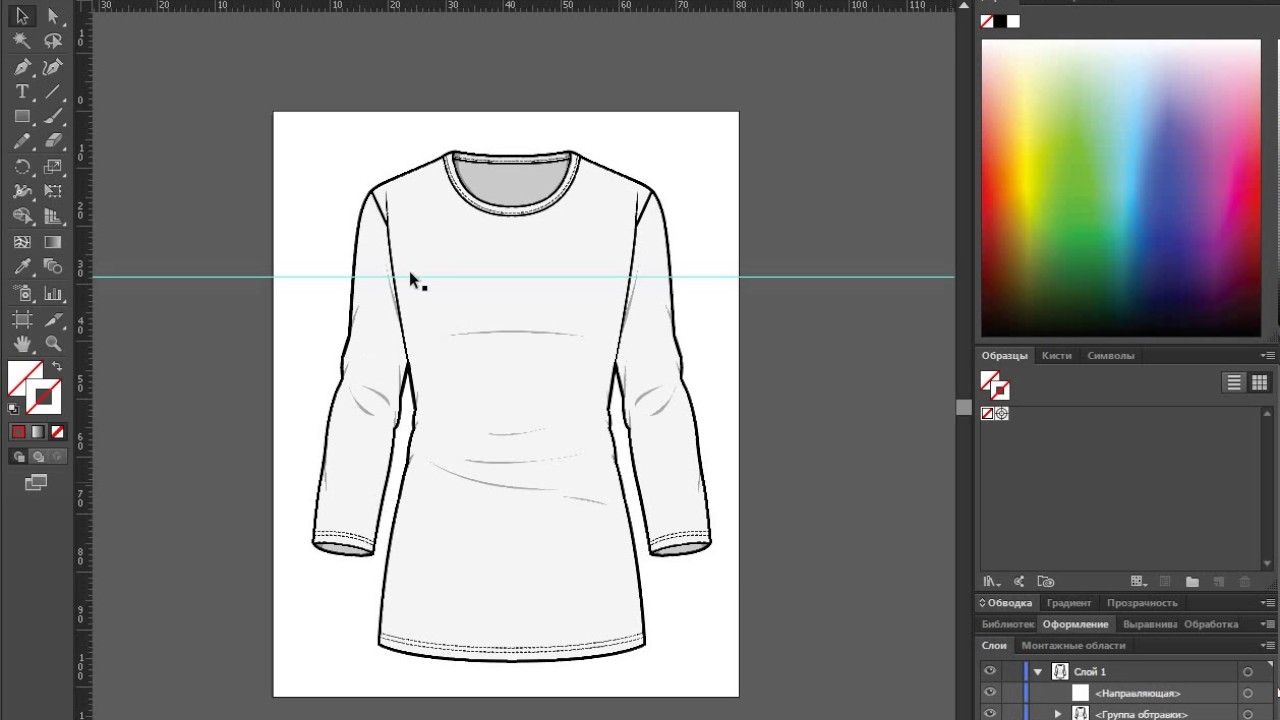Select the Selection (black arrow) tool
The image size is (1280, 720).
(x=22, y=16)
